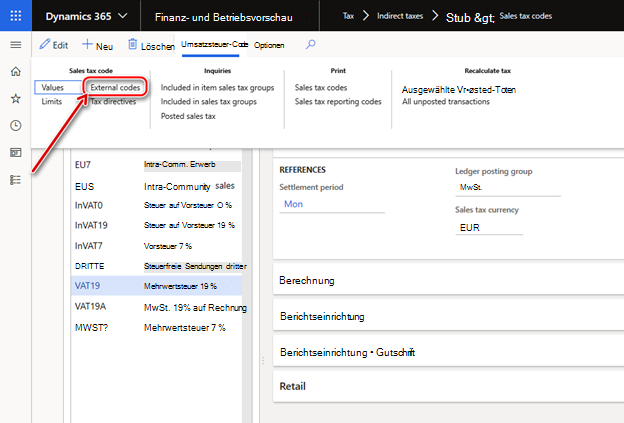Click Indirect taxes breadcrumb
Screen dimensions: 624x423
click(x=400, y=16)
